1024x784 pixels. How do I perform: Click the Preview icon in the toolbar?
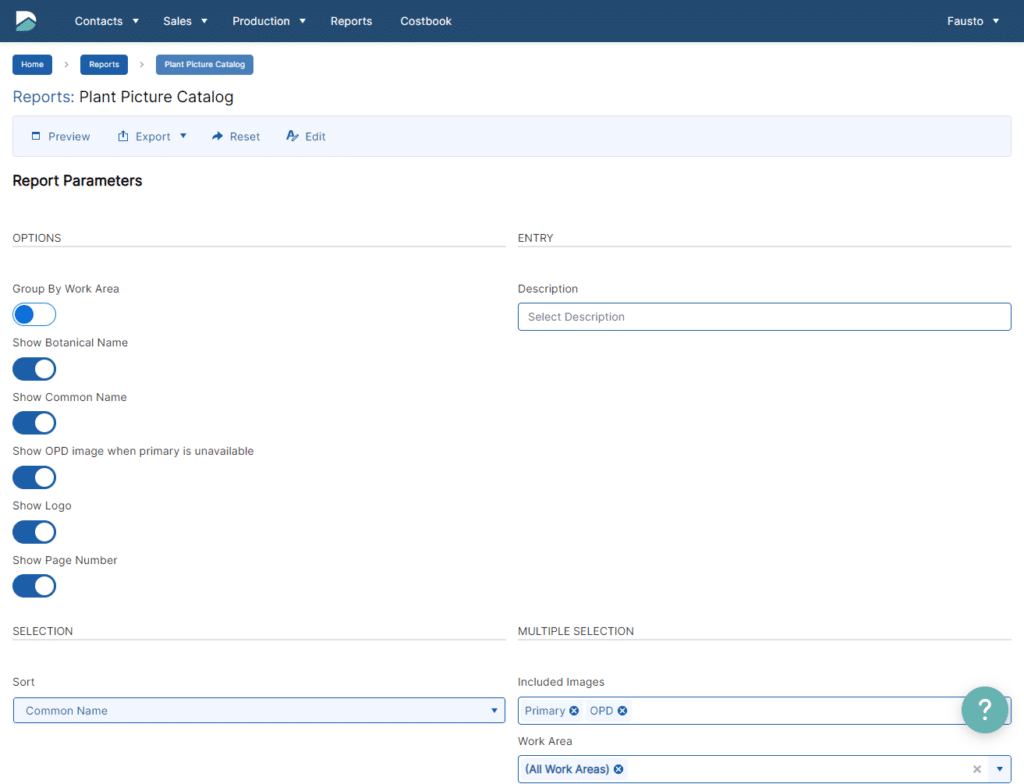[x=36, y=136]
